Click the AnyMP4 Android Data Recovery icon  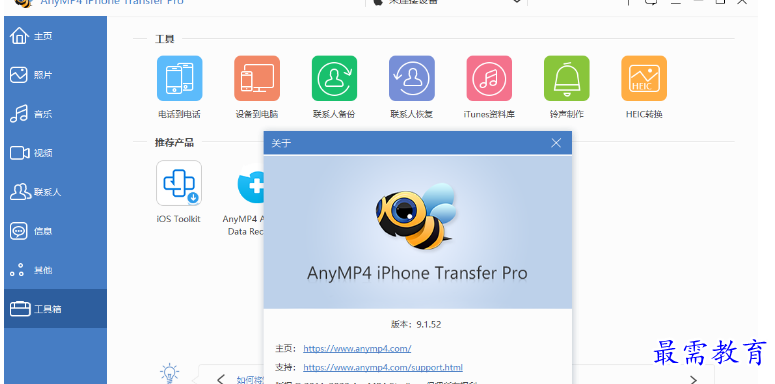251,184
